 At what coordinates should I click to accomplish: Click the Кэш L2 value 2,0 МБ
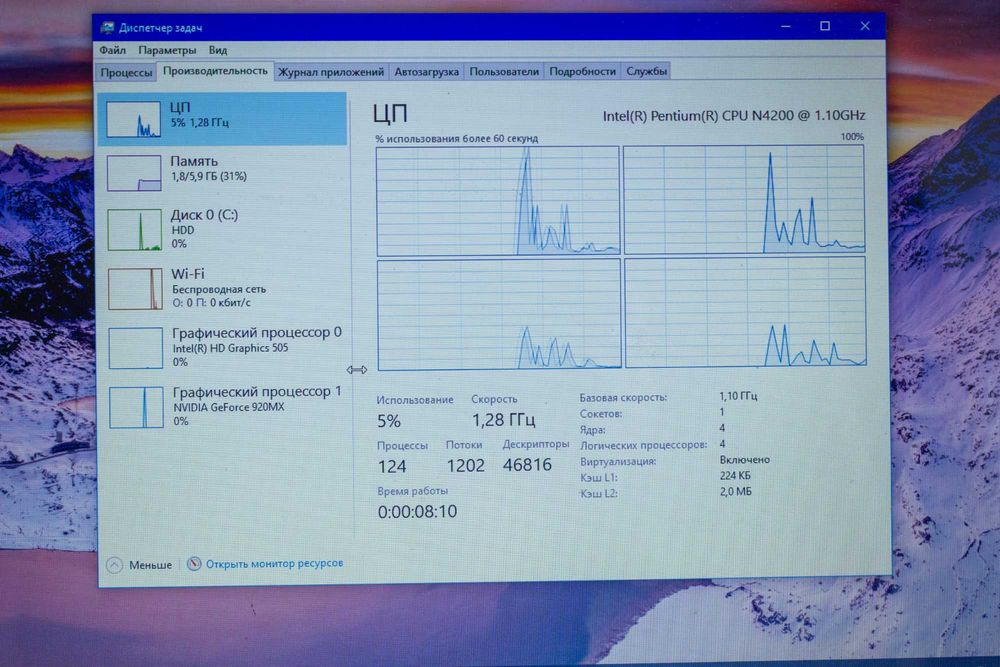coord(735,492)
